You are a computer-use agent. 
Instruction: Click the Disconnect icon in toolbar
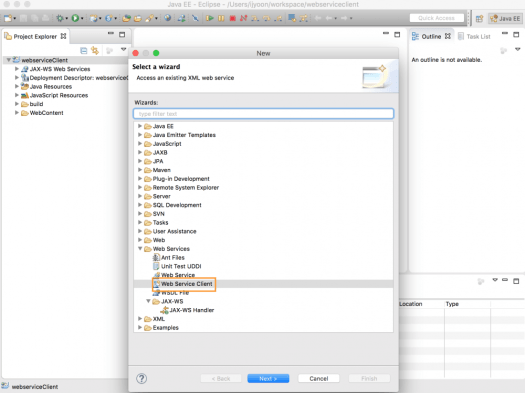tap(243, 18)
